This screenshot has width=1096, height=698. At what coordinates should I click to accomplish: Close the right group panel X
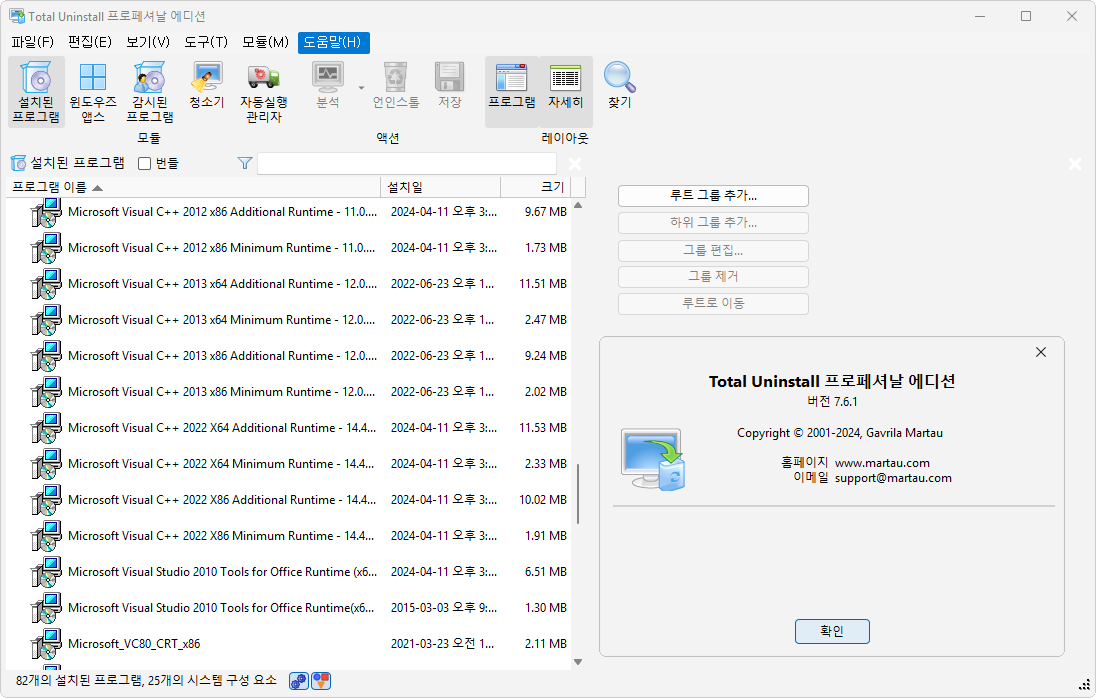click(1075, 163)
